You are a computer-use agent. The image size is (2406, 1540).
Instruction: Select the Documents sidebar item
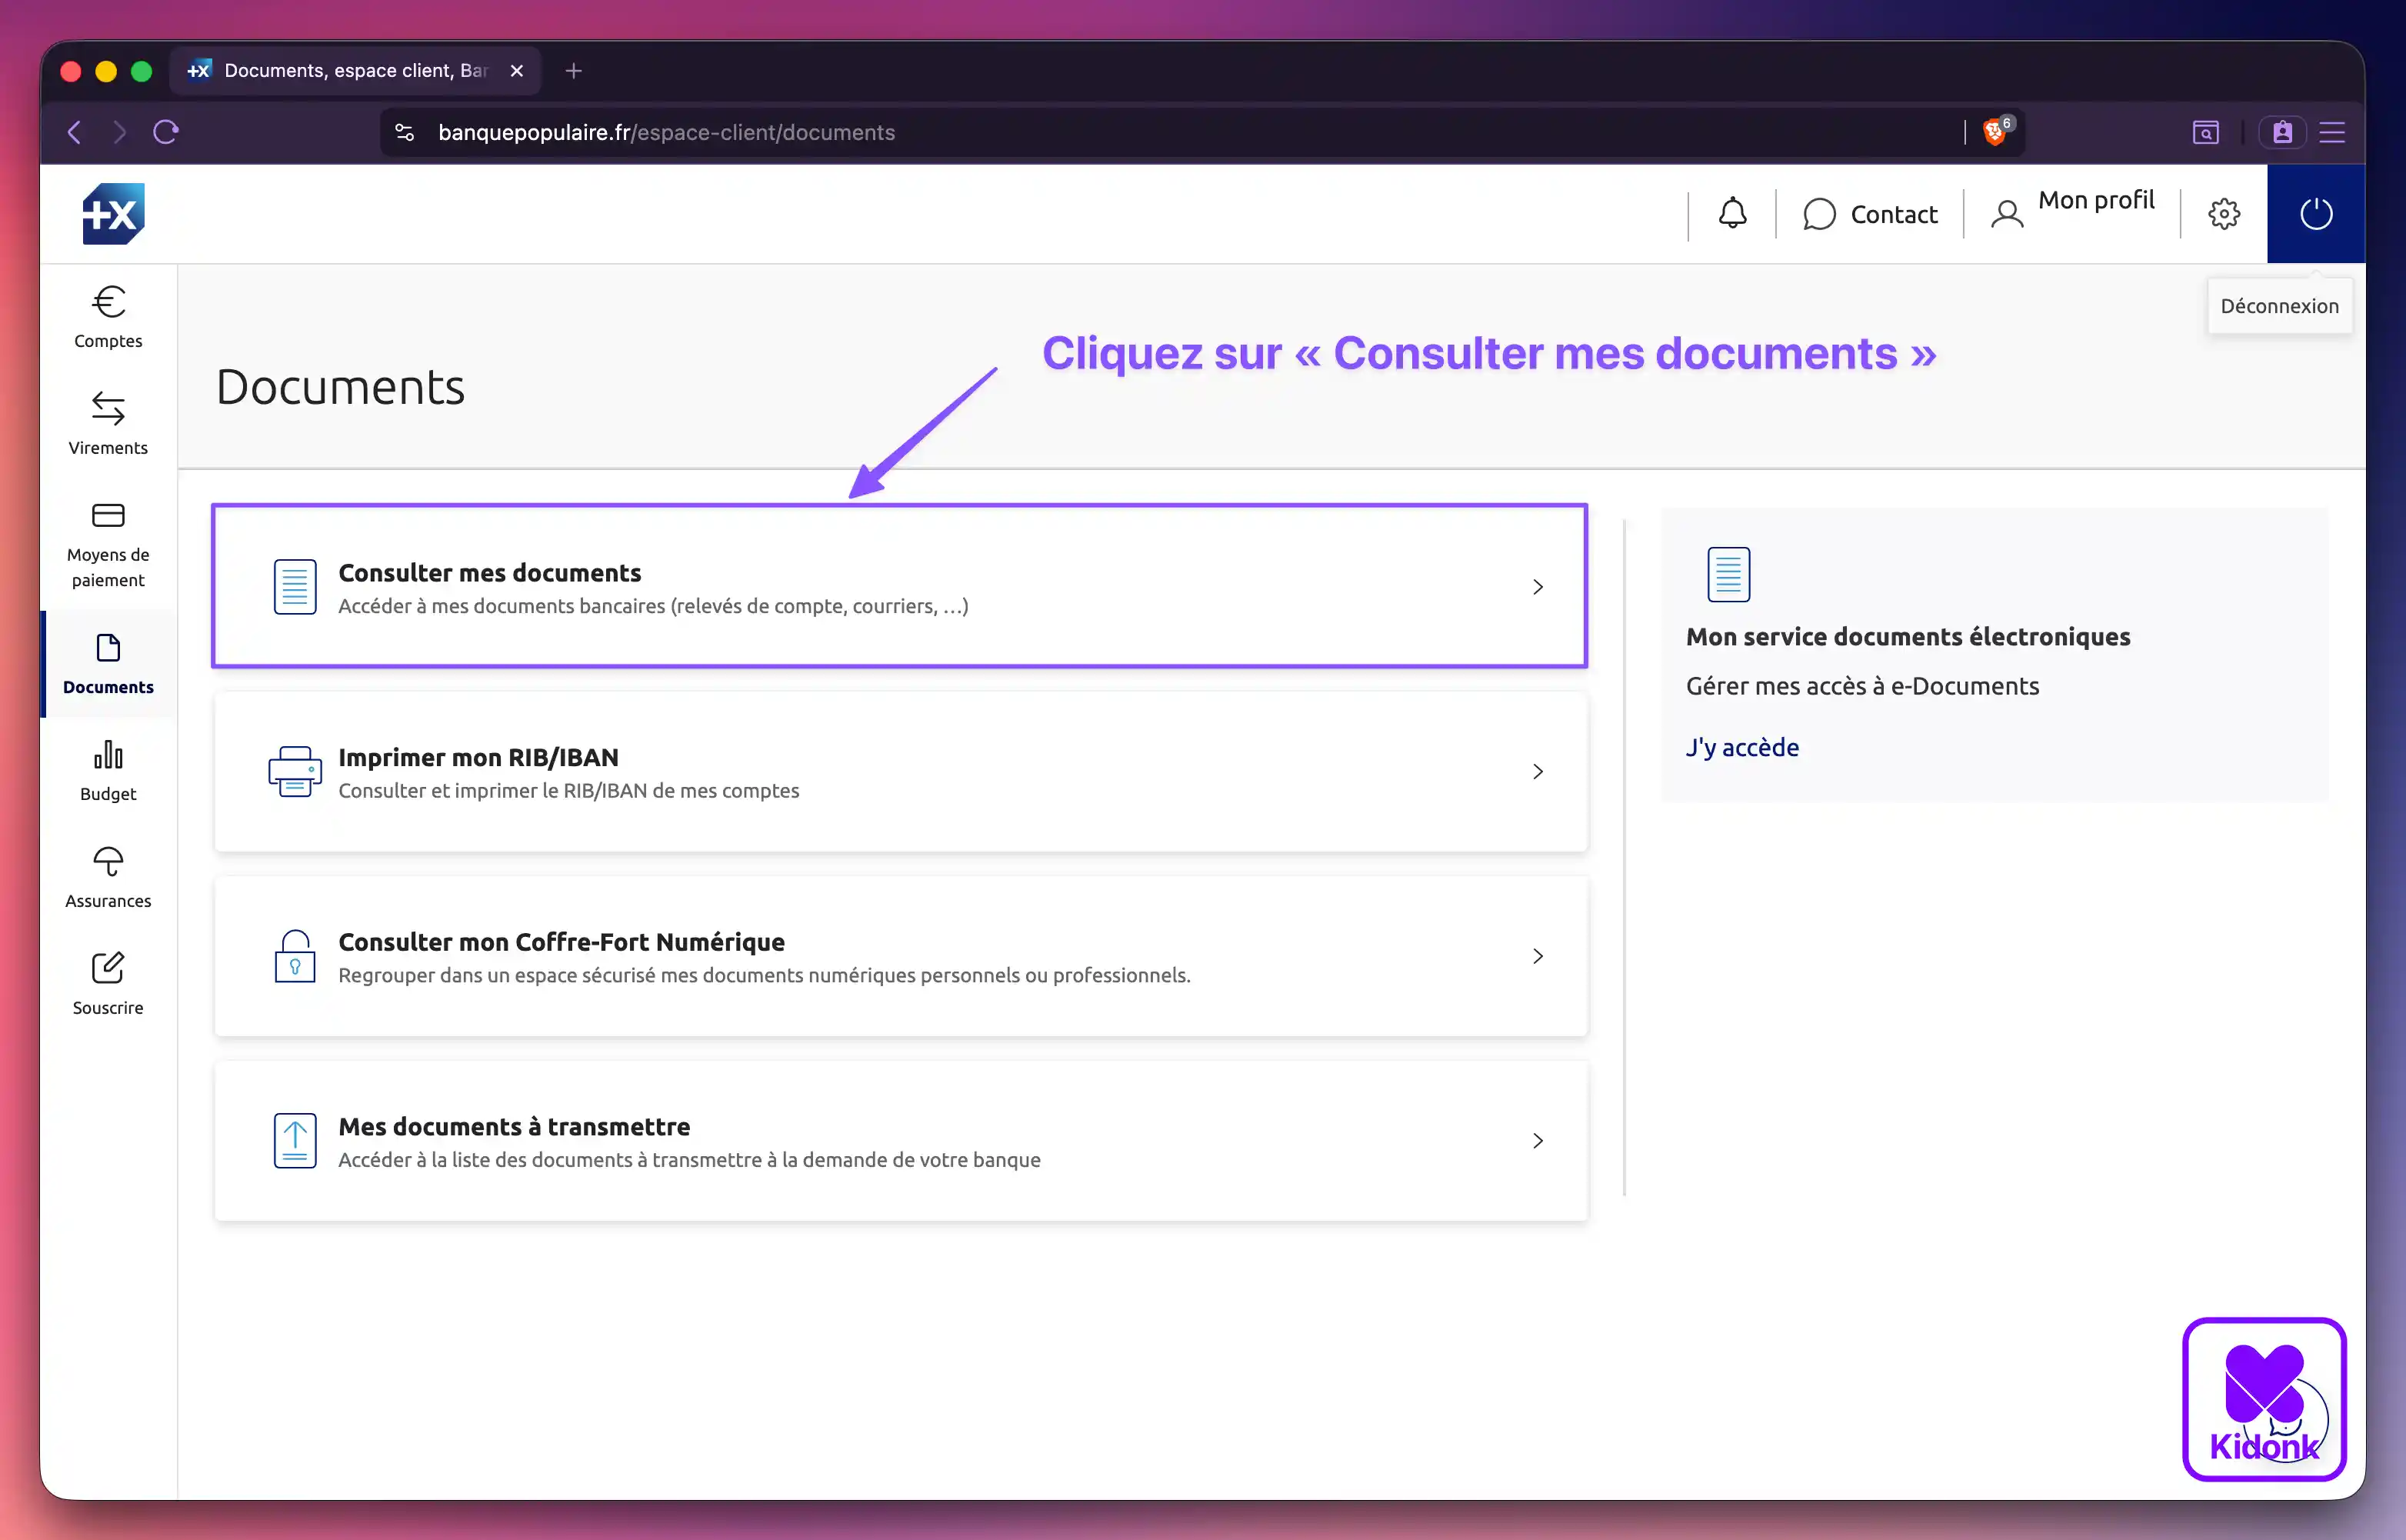[x=108, y=664]
